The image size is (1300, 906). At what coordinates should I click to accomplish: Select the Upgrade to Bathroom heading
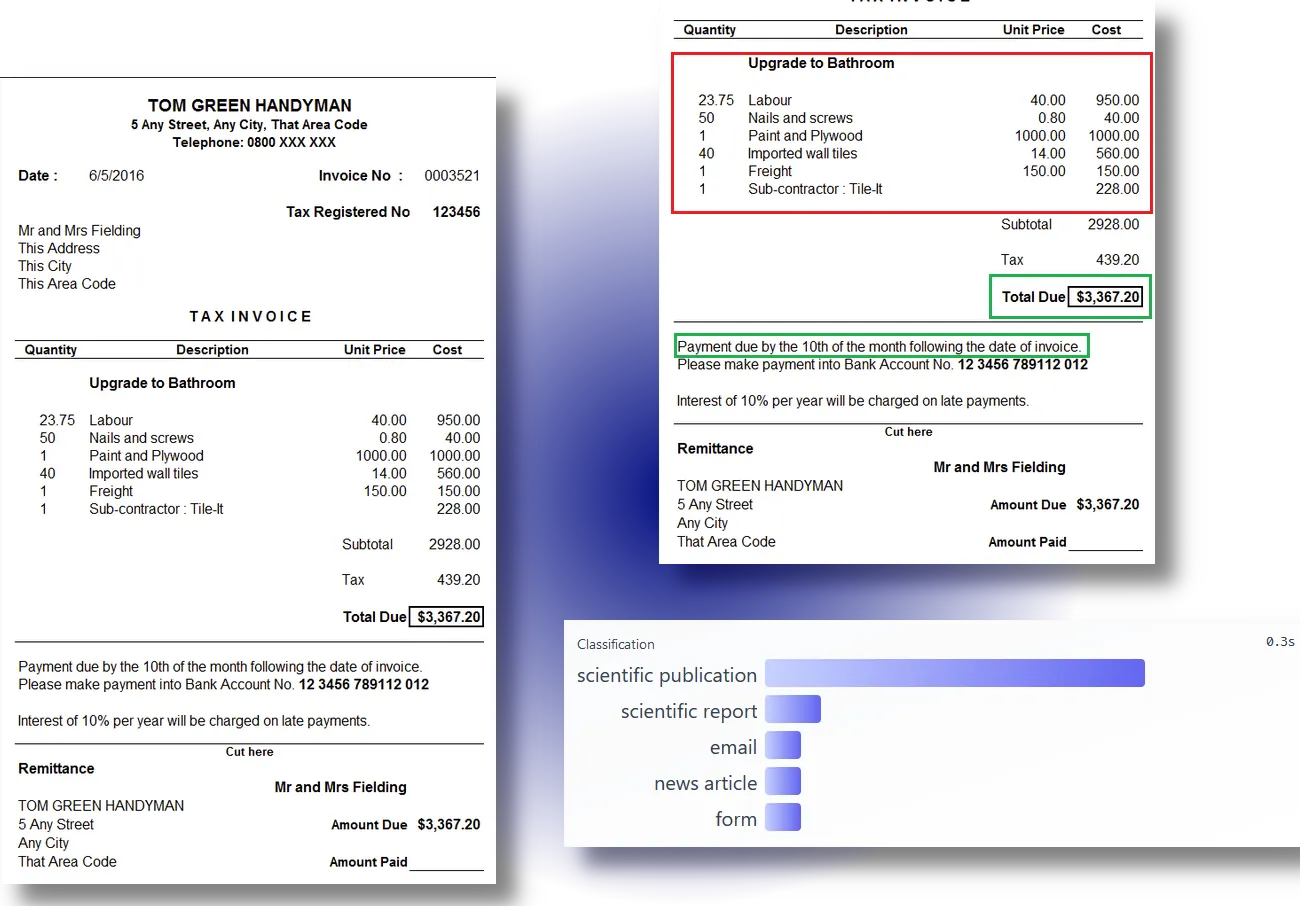point(162,383)
